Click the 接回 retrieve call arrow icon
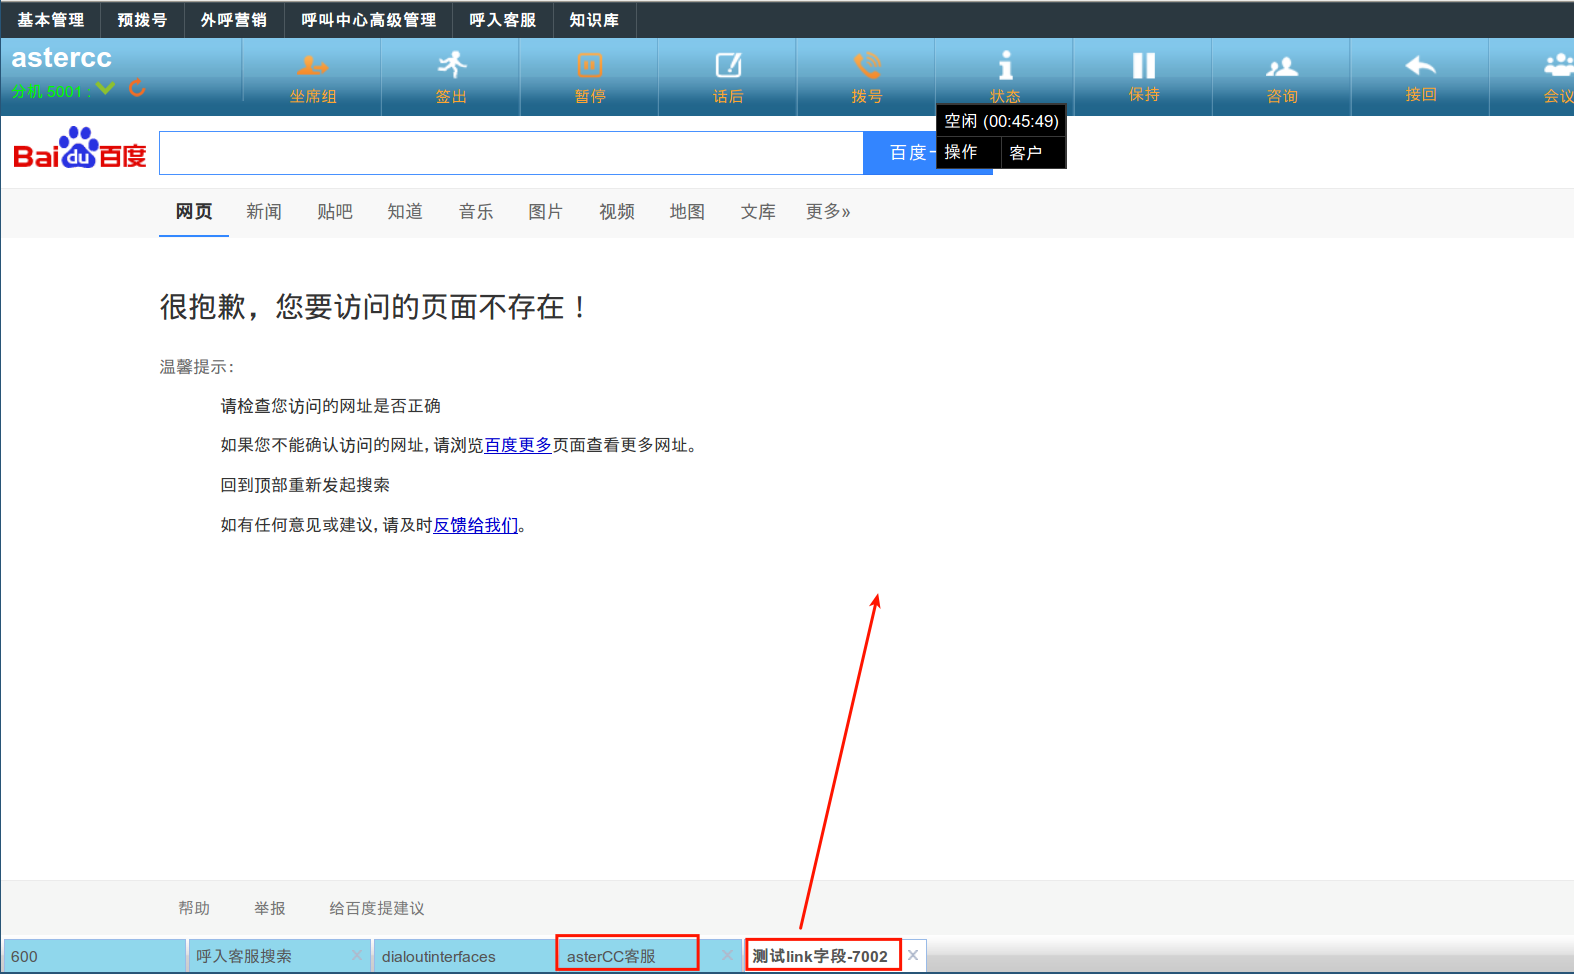Image resolution: width=1575 pixels, height=974 pixels. 1420,66
